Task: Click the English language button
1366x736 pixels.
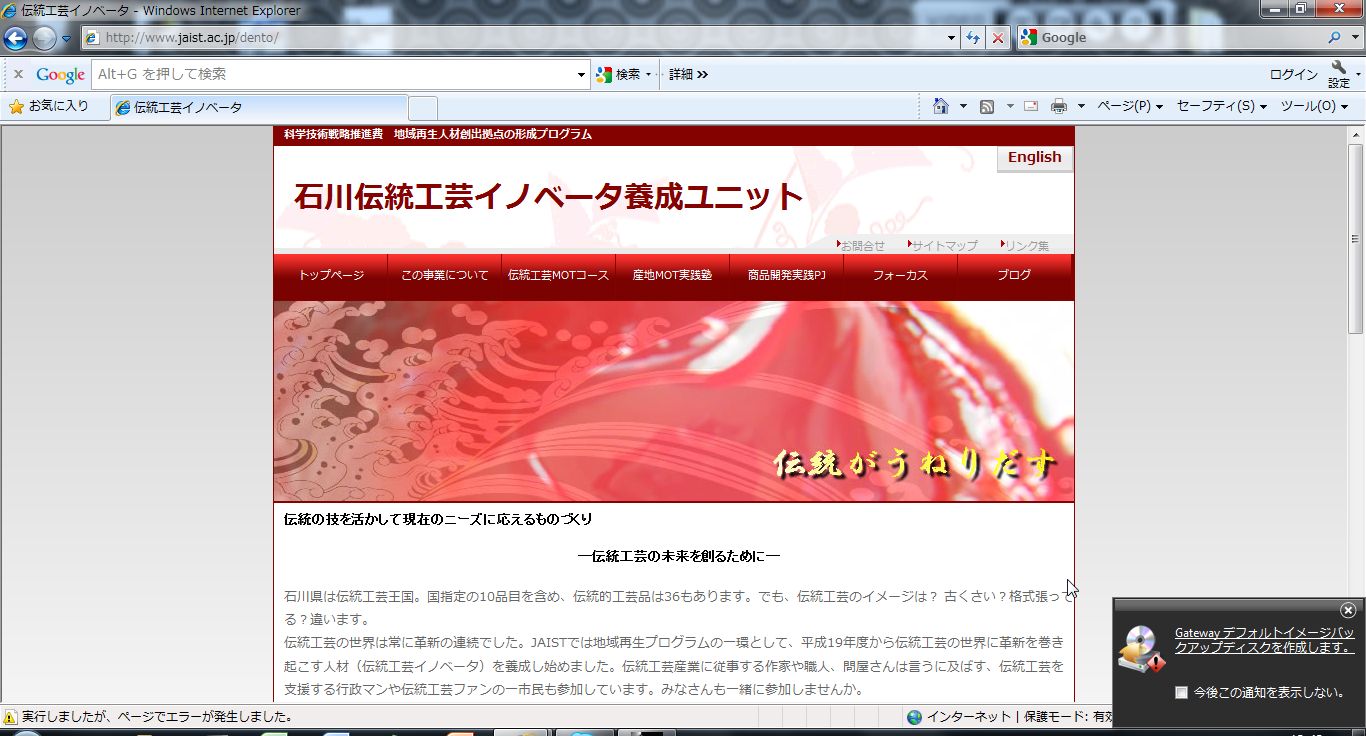Action: pyautogui.click(x=1034, y=158)
